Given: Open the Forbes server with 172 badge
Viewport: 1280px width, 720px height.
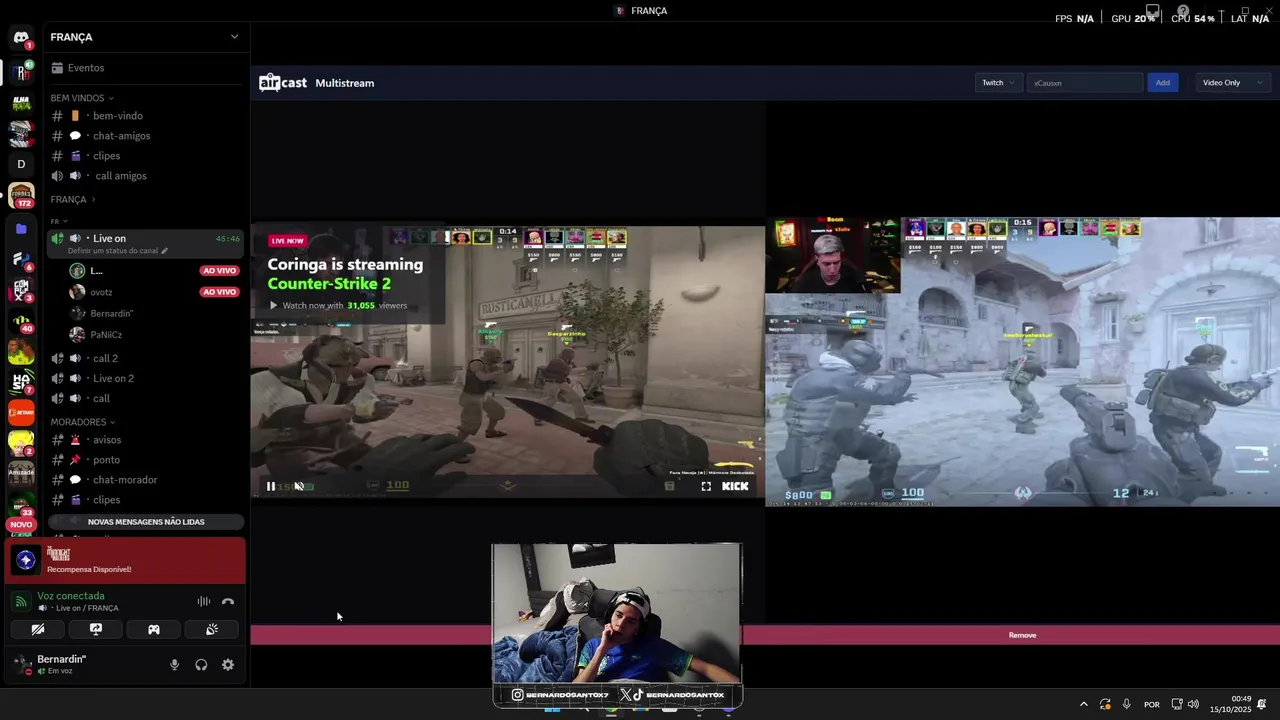Looking at the screenshot, I should [x=21, y=195].
